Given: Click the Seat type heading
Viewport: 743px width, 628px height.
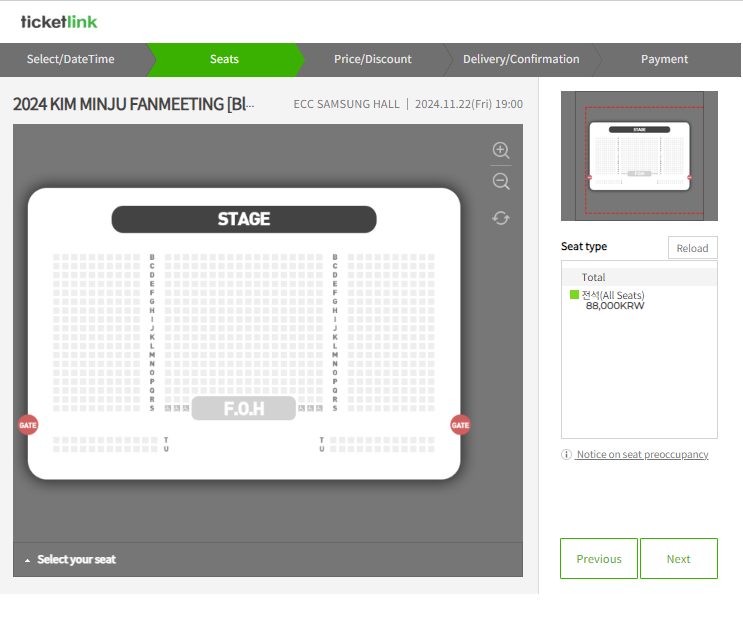Looking at the screenshot, I should pyautogui.click(x=584, y=246).
